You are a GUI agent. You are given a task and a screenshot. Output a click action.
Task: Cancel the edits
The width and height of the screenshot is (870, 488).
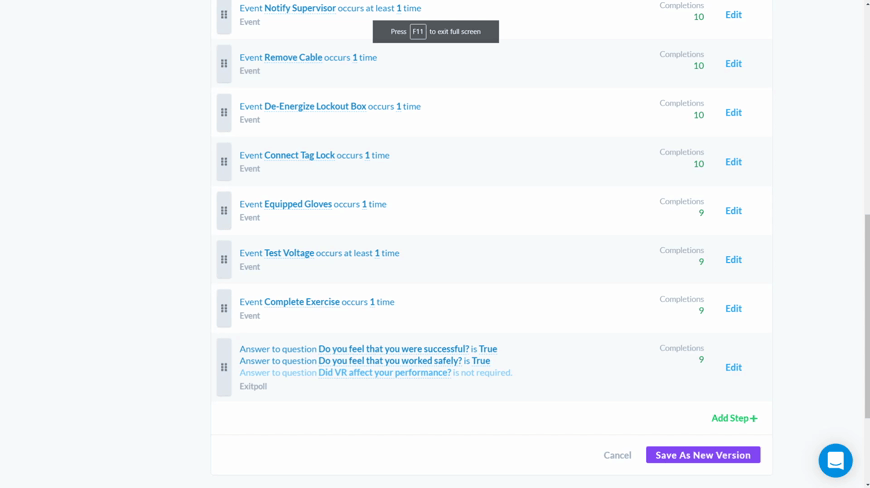click(617, 455)
